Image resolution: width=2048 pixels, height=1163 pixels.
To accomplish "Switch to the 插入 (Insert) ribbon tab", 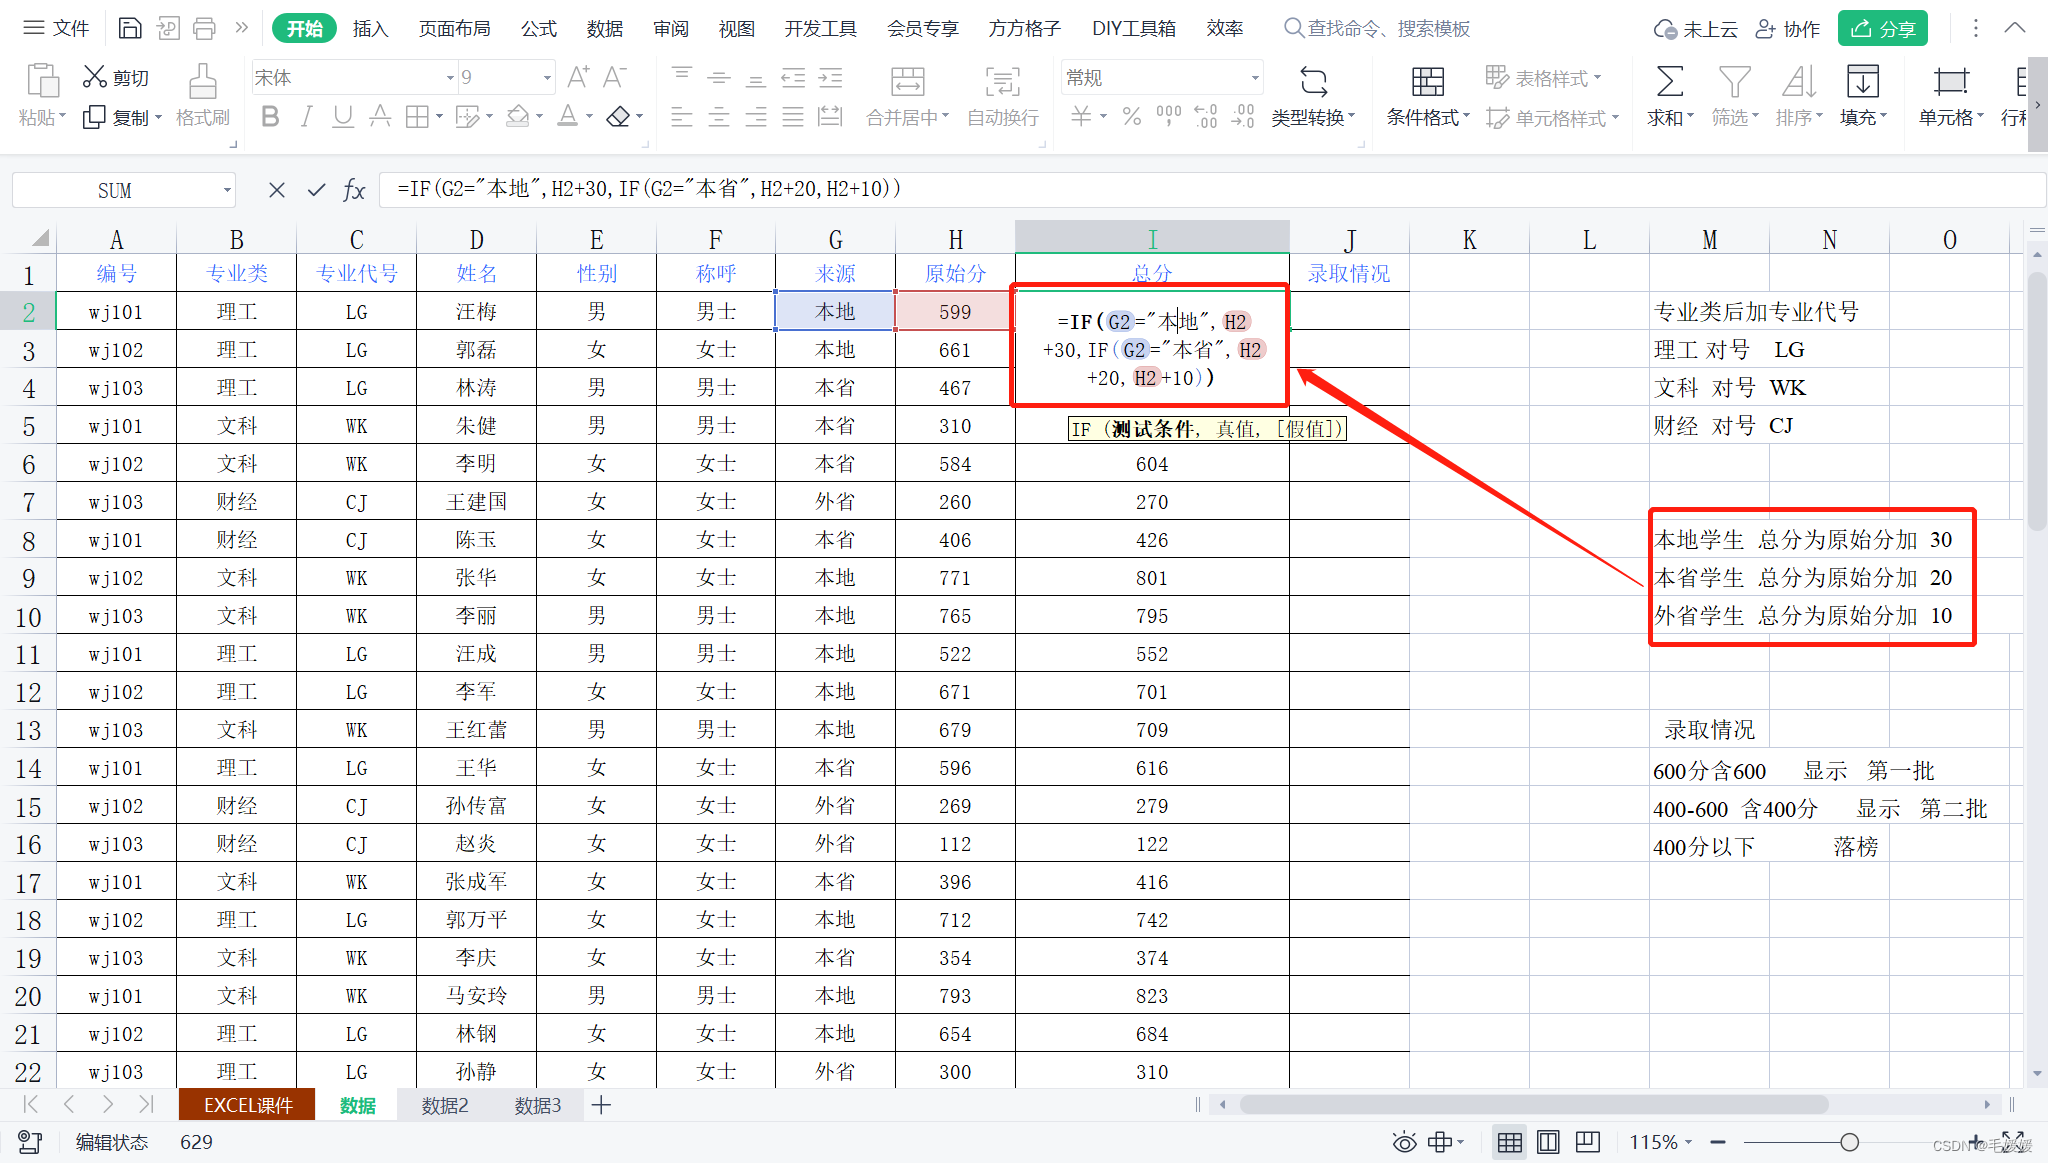I will coord(370,29).
